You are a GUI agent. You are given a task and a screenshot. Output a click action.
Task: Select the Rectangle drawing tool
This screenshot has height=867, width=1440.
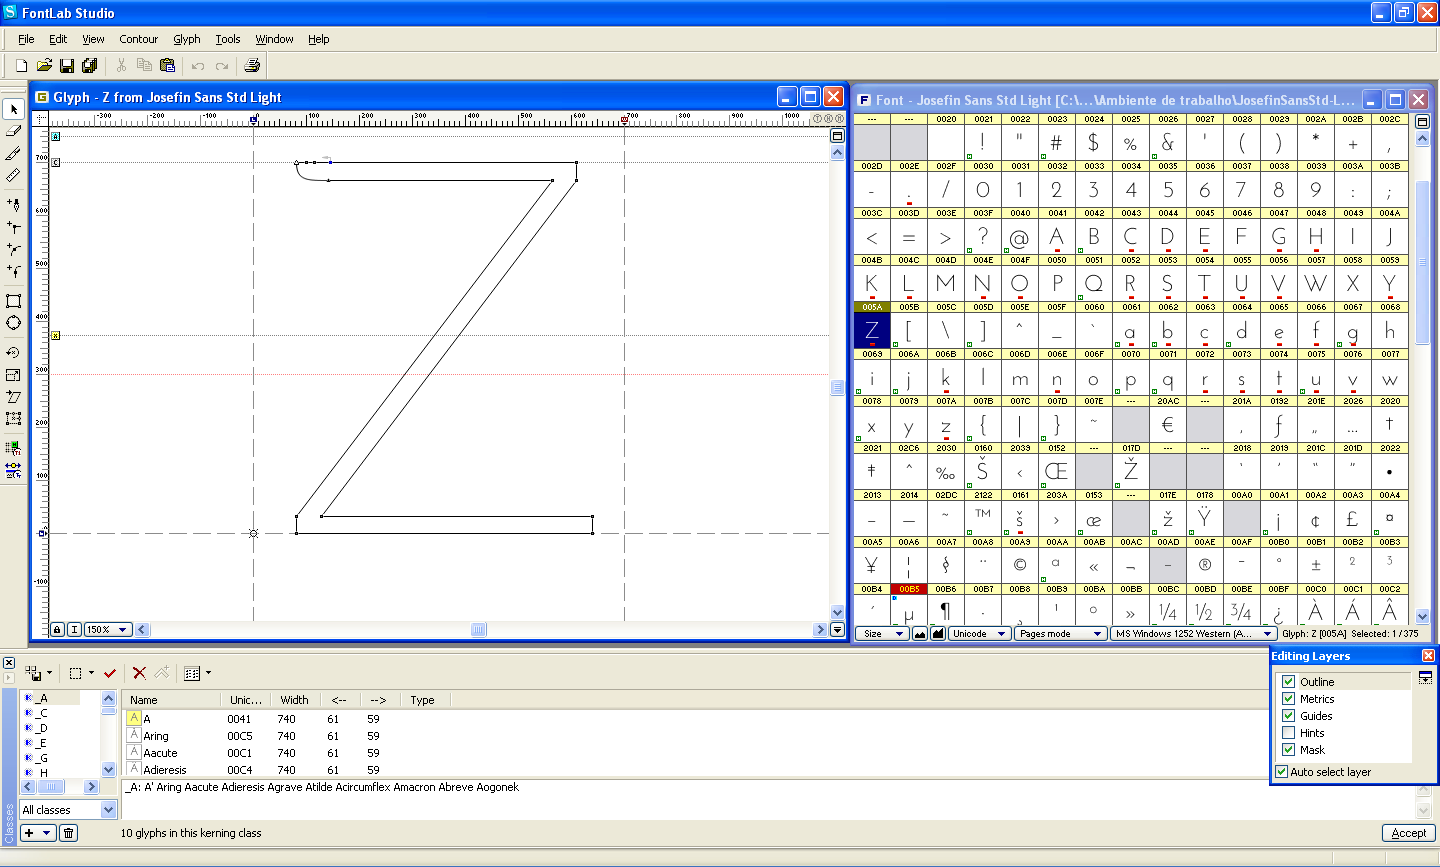[13, 301]
